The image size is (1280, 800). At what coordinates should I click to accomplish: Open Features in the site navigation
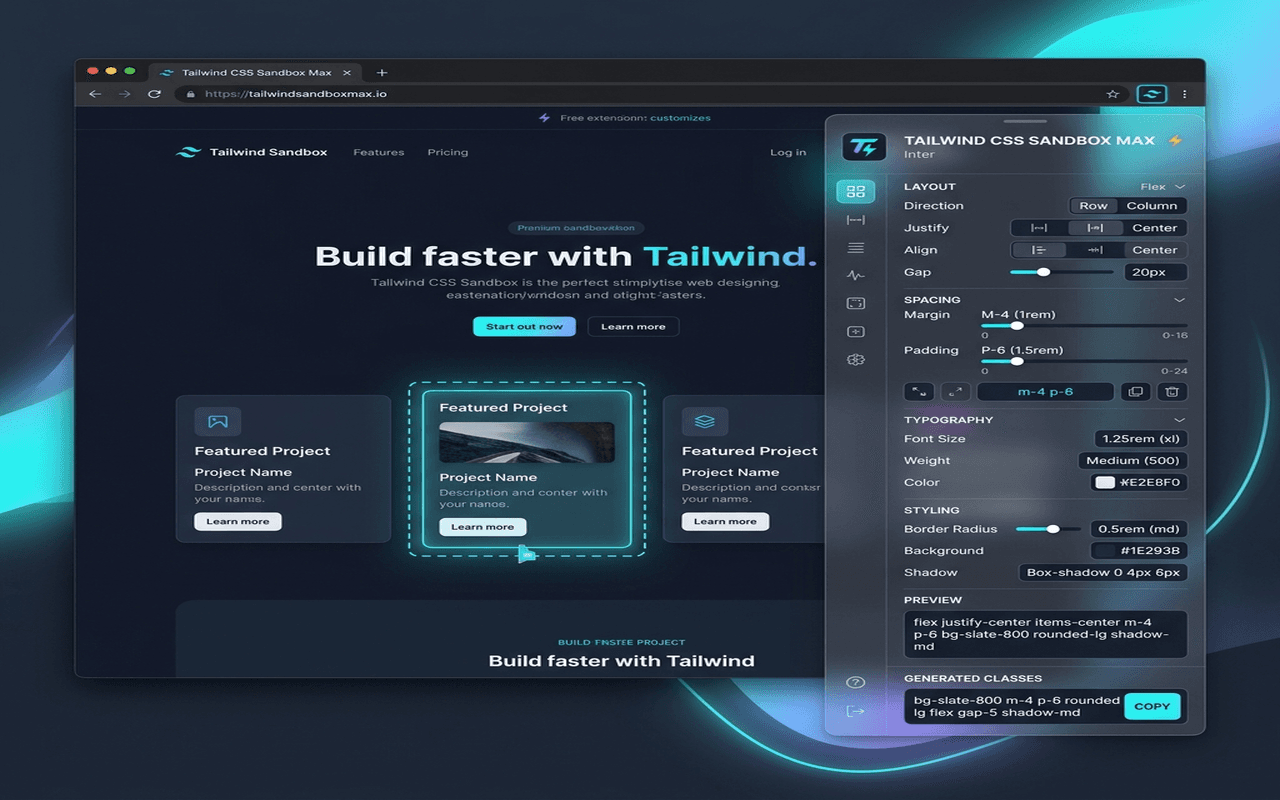point(379,152)
